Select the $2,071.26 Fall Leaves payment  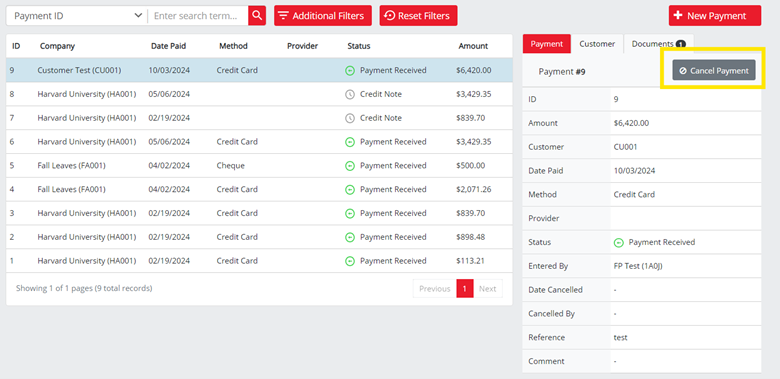coord(259,189)
